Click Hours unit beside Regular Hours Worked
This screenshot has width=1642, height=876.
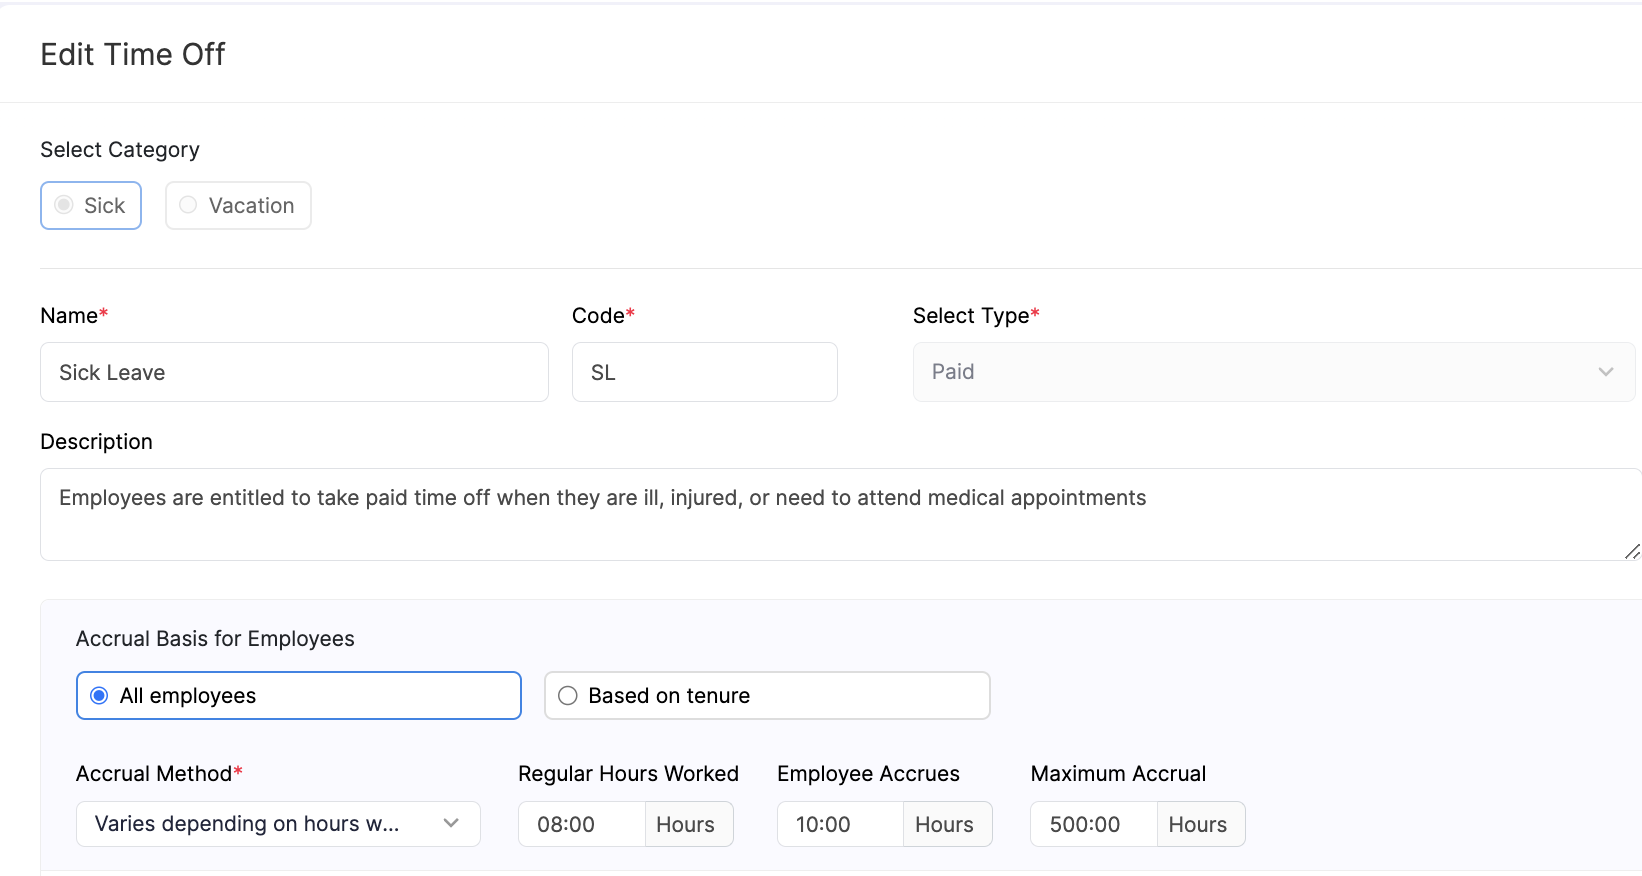(686, 824)
